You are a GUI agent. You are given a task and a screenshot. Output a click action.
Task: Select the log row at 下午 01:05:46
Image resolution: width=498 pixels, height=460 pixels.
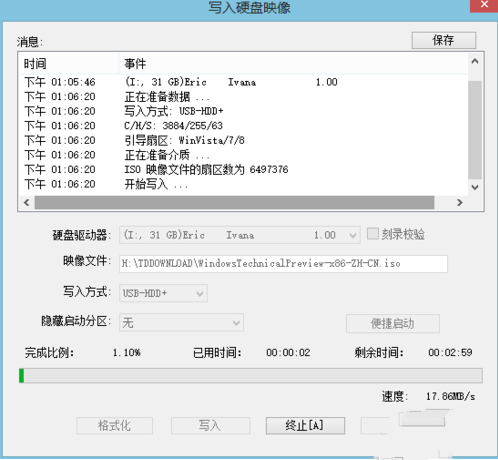pyautogui.click(x=243, y=82)
